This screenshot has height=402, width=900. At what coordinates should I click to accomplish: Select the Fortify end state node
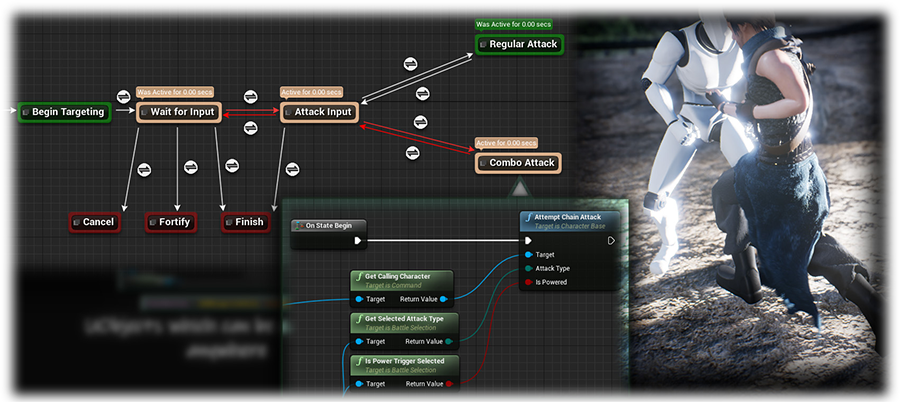click(171, 222)
